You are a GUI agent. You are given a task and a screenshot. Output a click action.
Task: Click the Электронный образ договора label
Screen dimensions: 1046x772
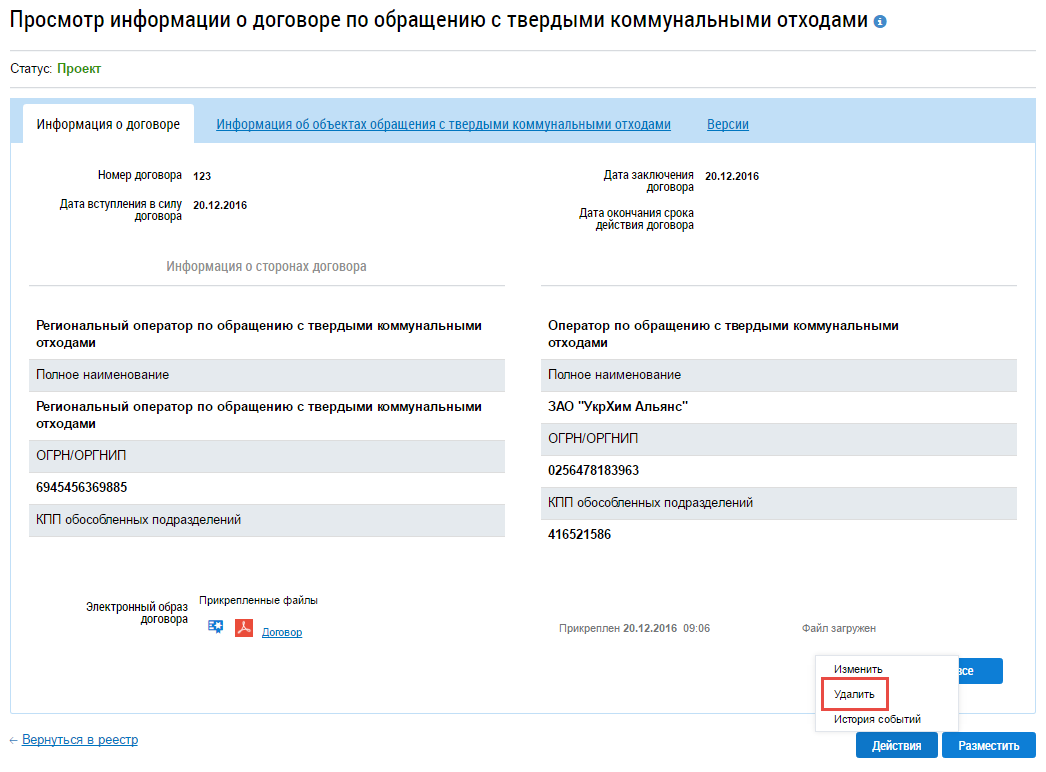click(x=136, y=613)
